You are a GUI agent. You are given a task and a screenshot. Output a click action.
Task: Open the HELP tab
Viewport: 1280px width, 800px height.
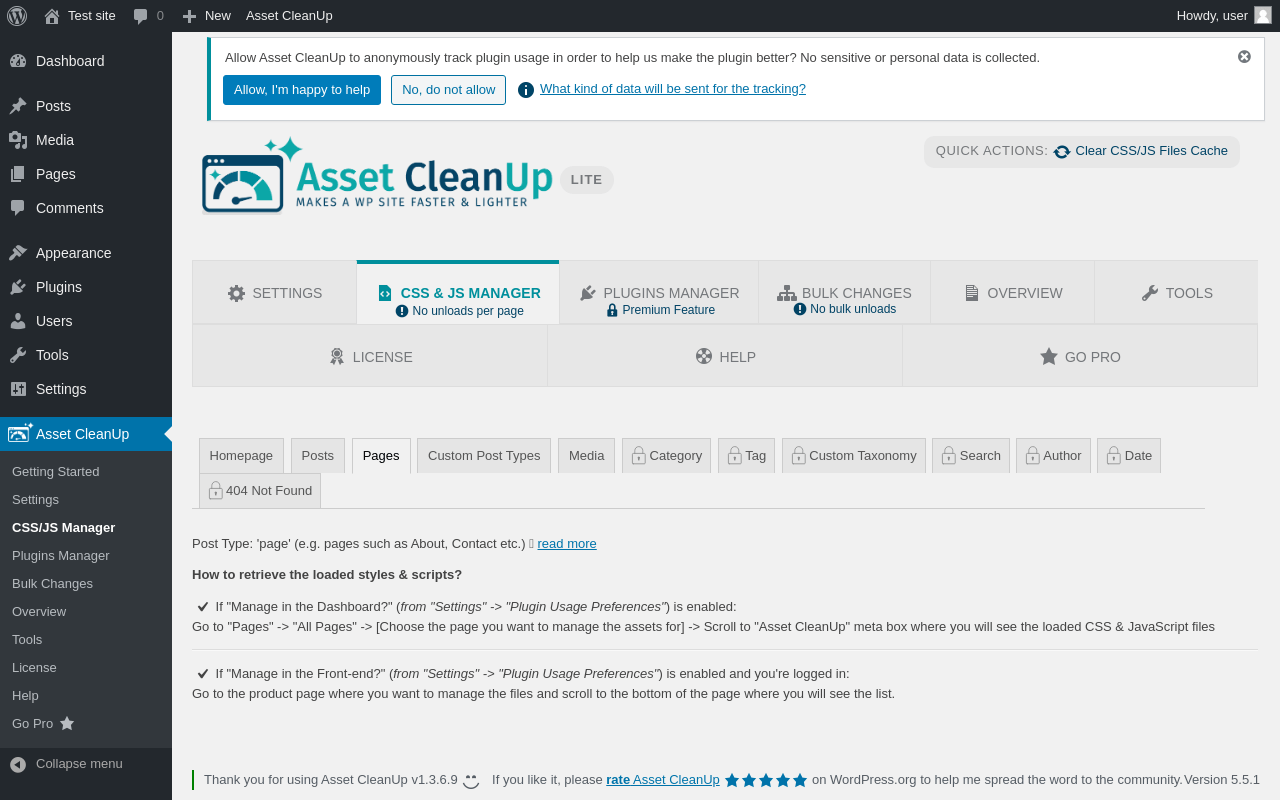point(725,356)
